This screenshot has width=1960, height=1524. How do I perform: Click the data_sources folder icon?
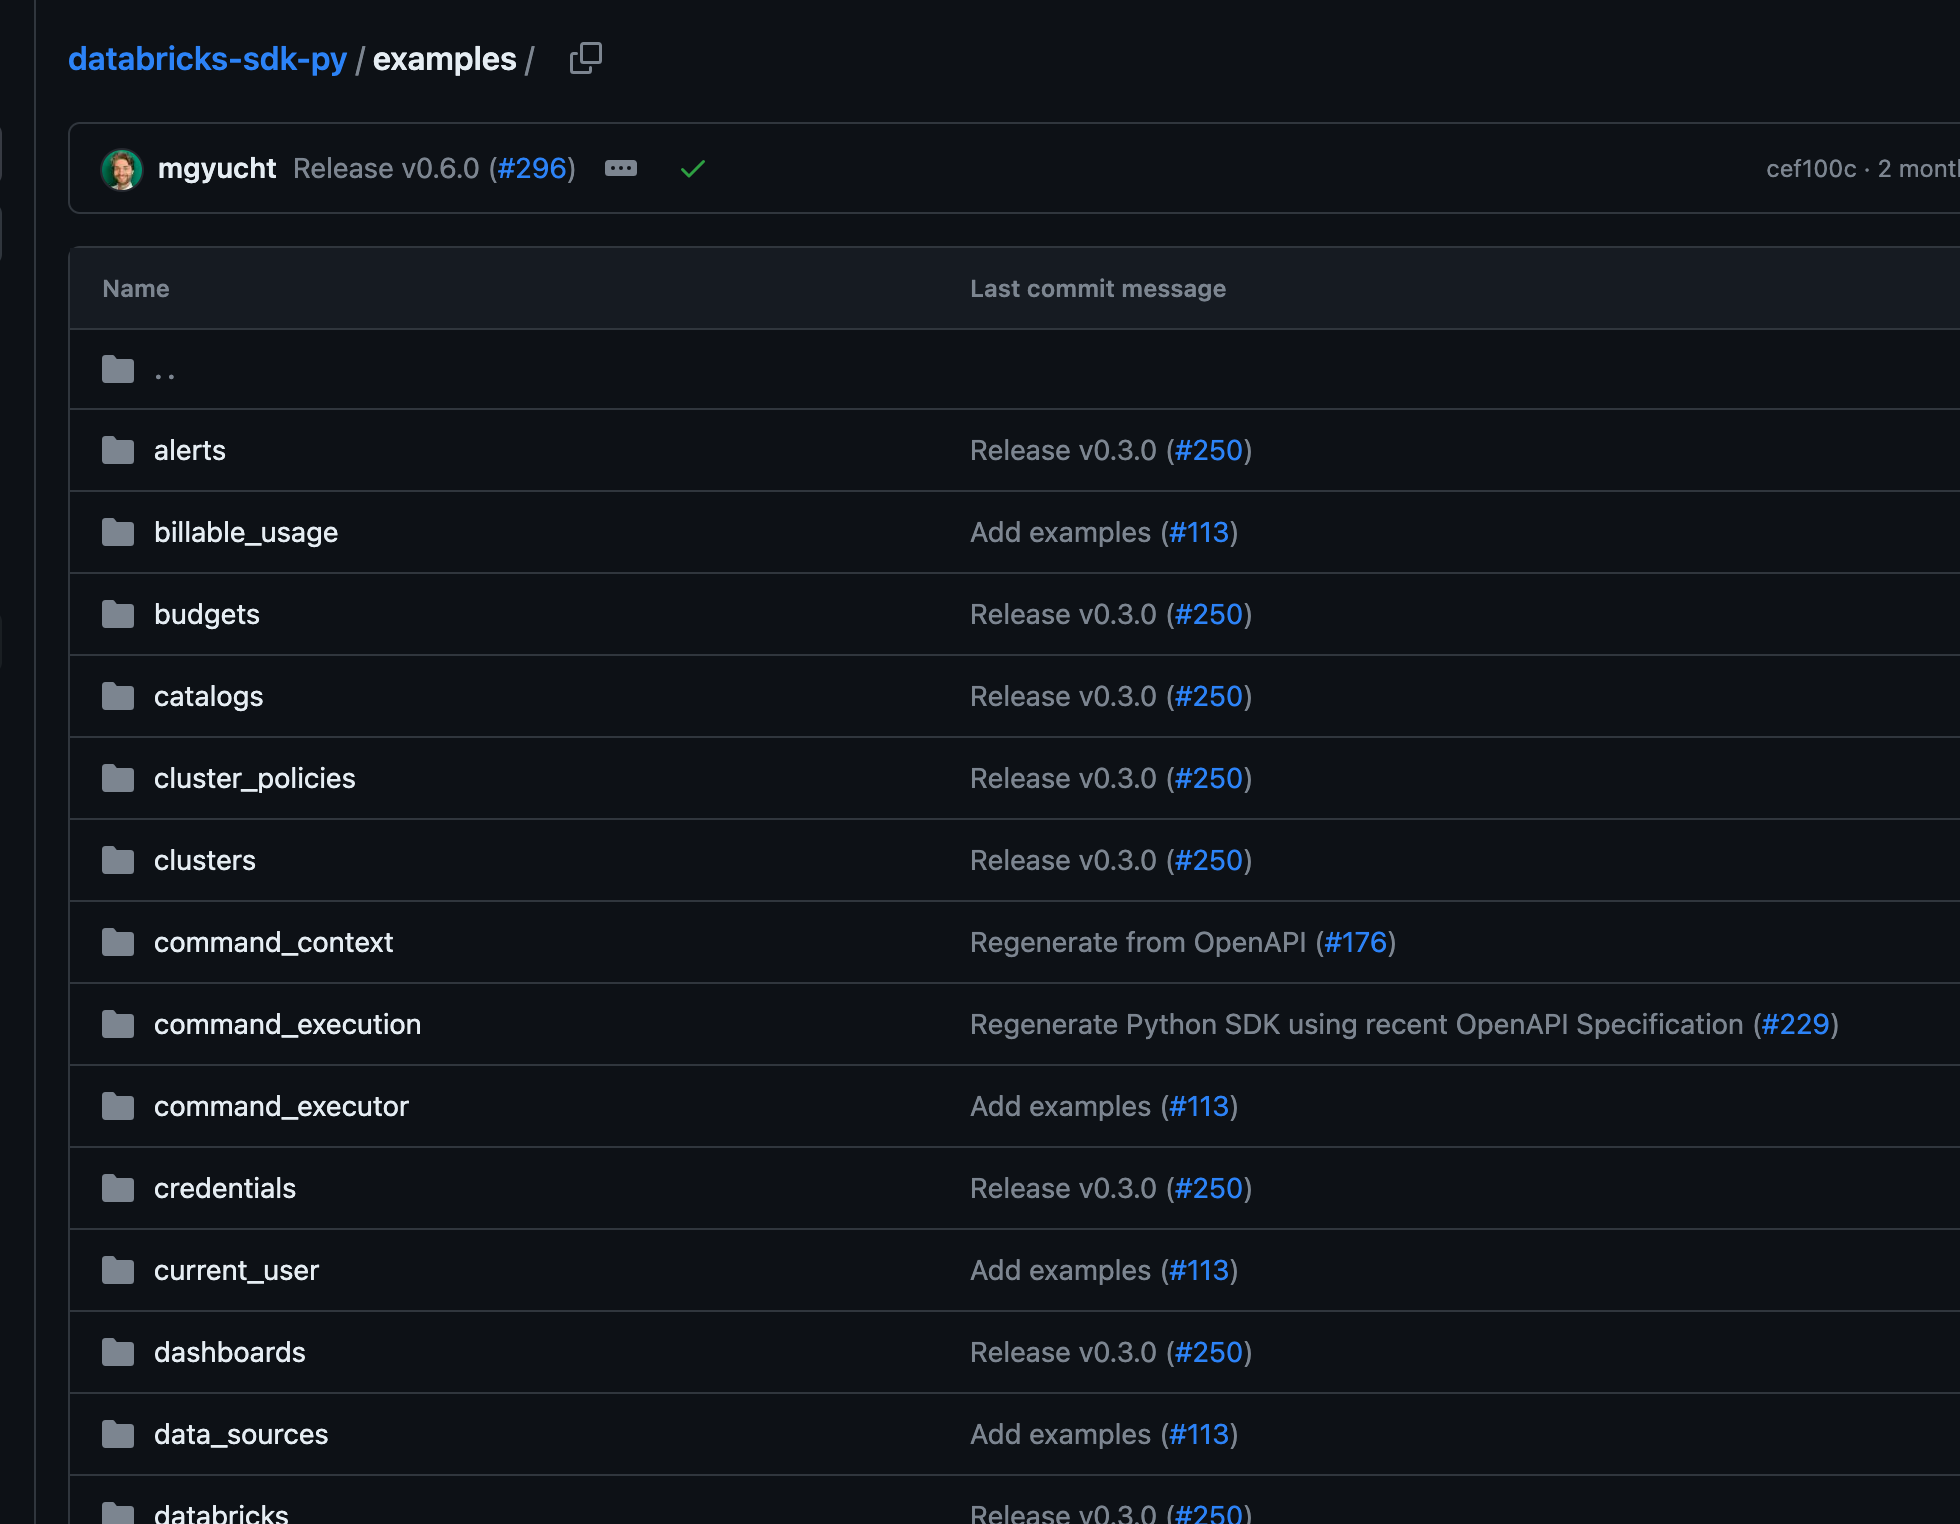coord(118,1434)
